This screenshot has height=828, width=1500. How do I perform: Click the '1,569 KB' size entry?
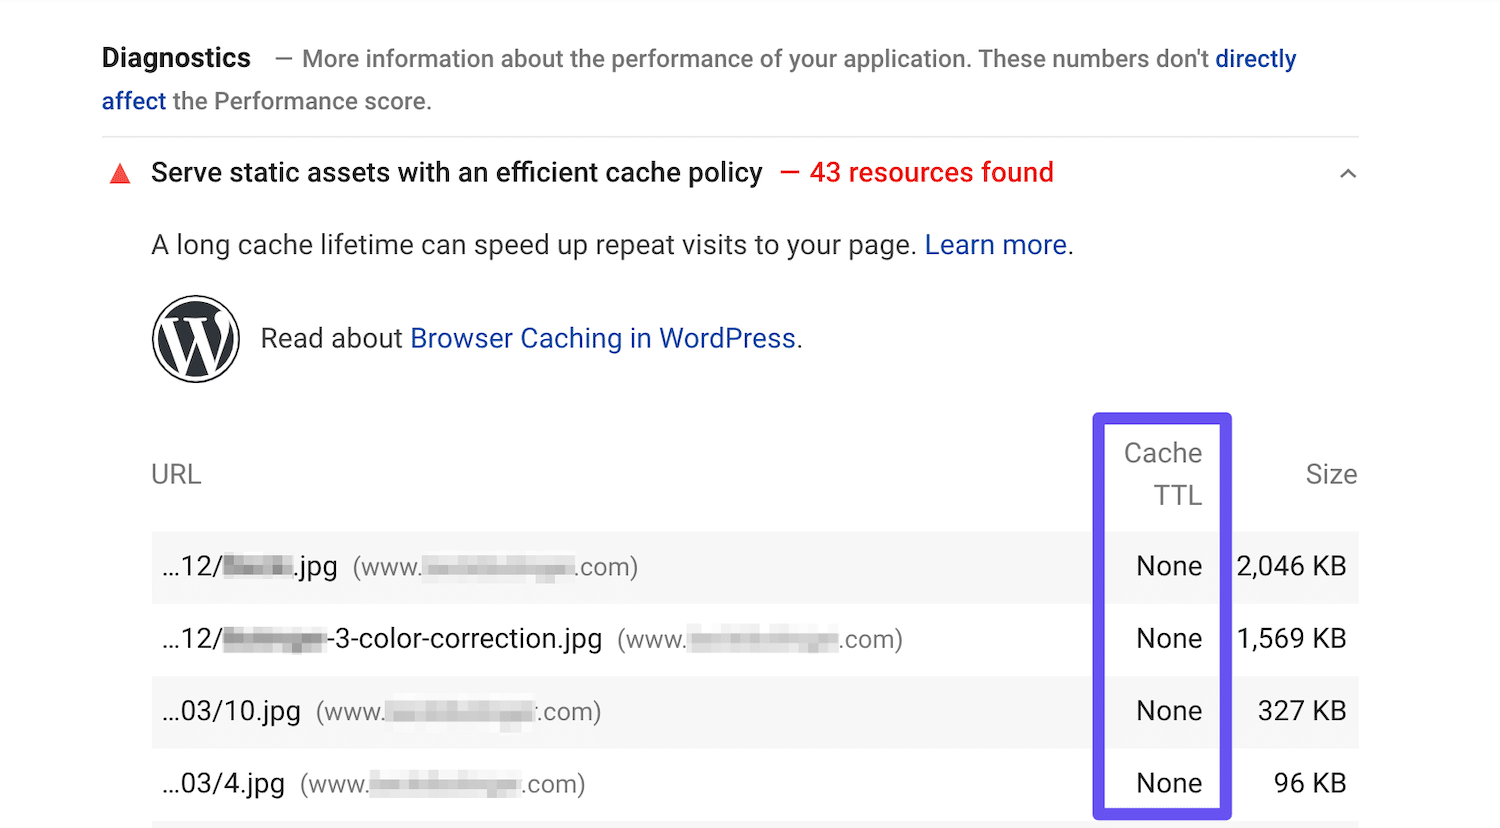tap(1291, 639)
